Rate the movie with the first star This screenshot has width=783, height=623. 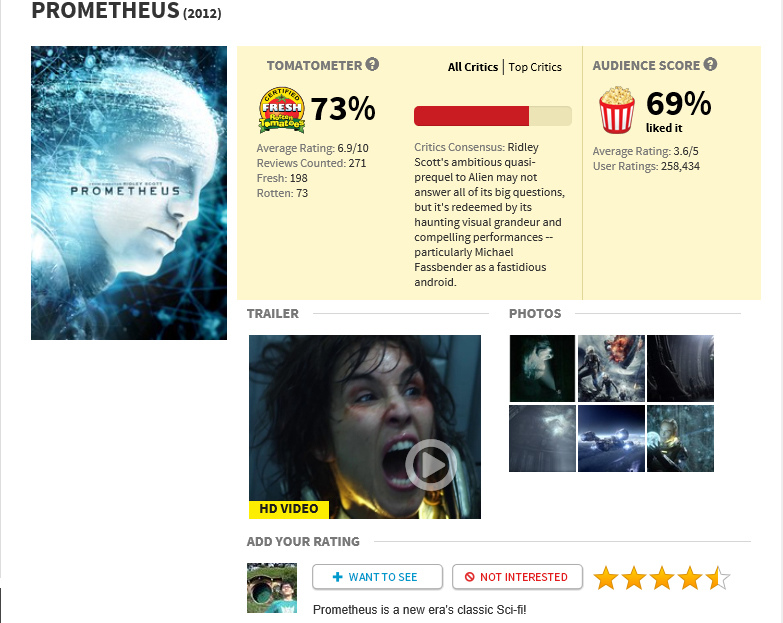tap(606, 578)
